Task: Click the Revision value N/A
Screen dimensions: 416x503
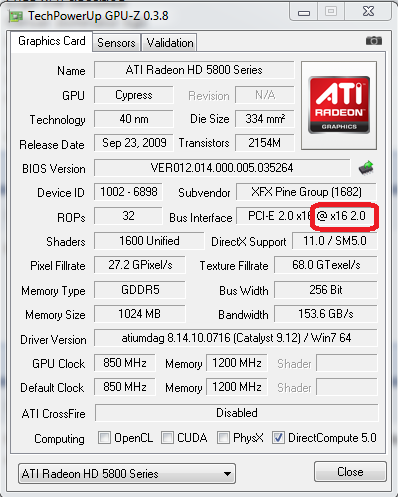Action: 265,95
